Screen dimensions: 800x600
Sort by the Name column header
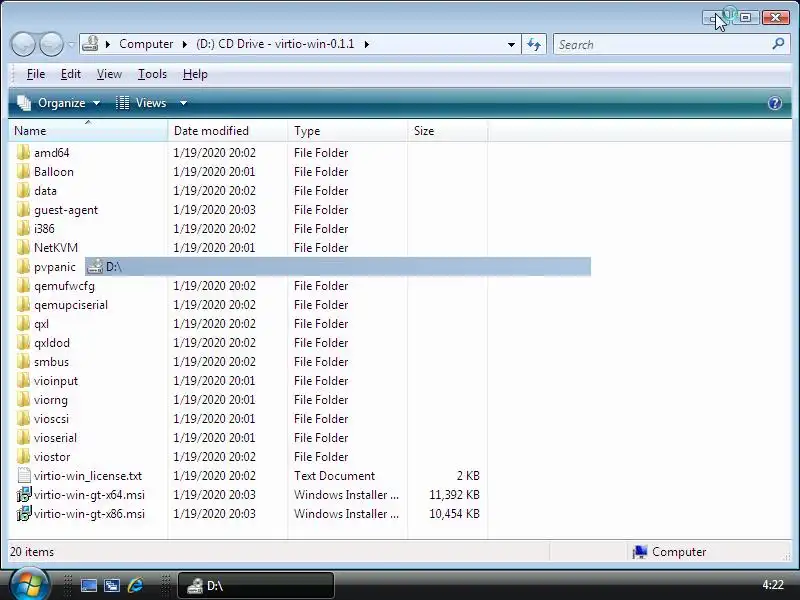(88, 131)
